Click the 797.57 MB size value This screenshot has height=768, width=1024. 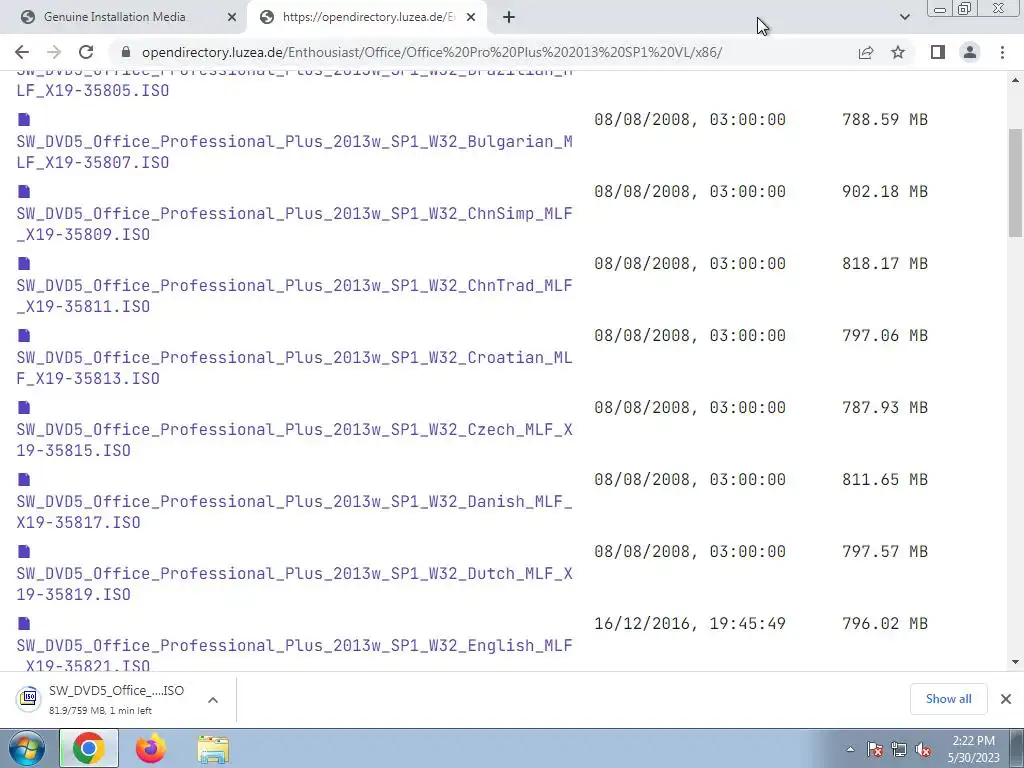(x=885, y=551)
